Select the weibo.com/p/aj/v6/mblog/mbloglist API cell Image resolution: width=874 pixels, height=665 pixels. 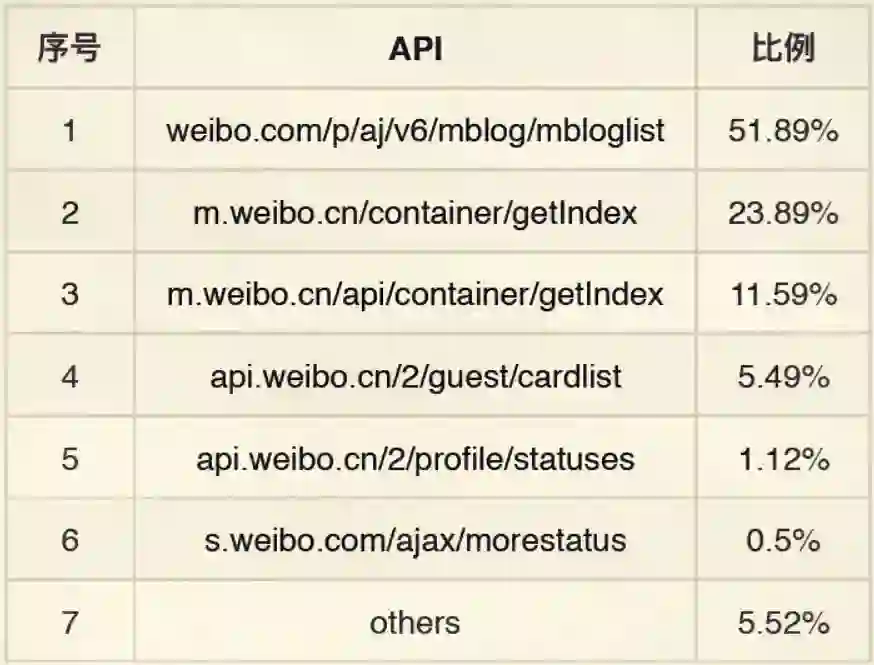(x=415, y=131)
